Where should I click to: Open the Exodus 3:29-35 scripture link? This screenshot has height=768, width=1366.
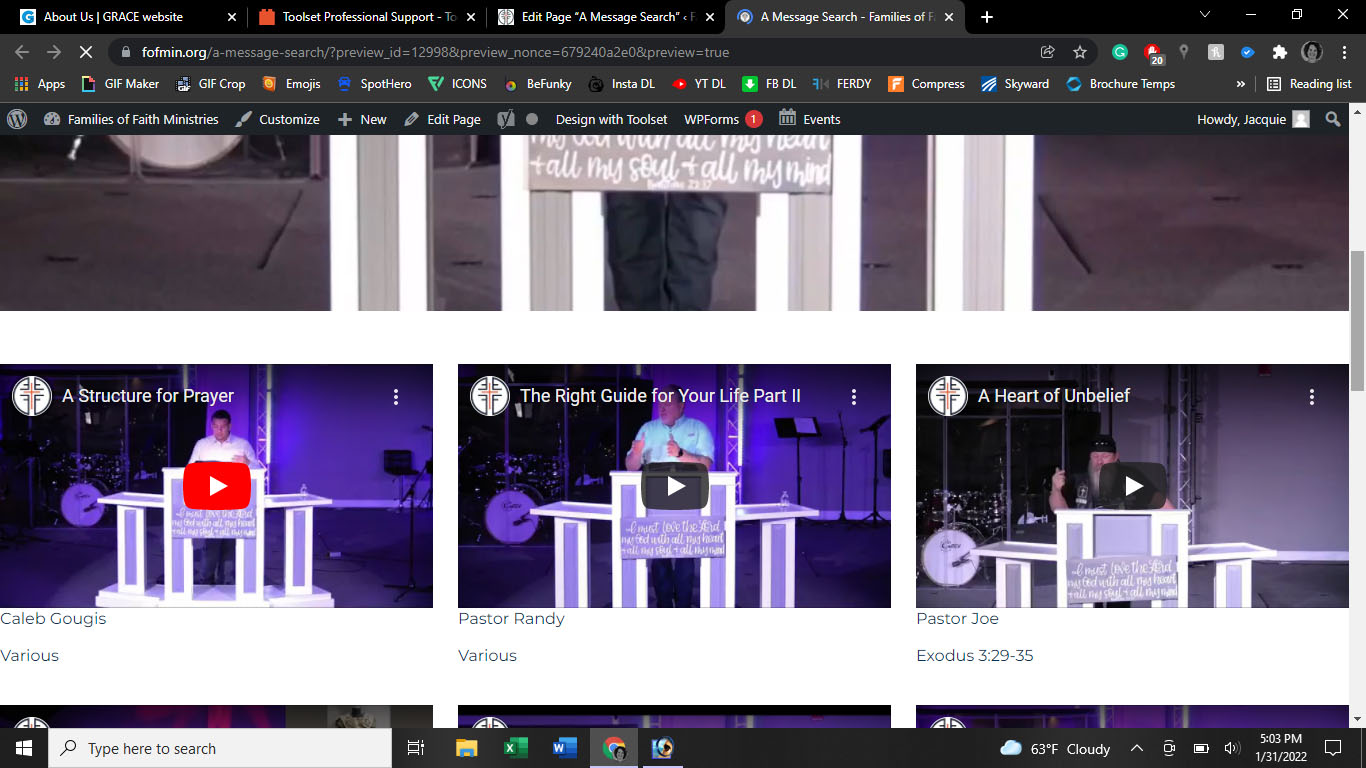[x=974, y=656]
